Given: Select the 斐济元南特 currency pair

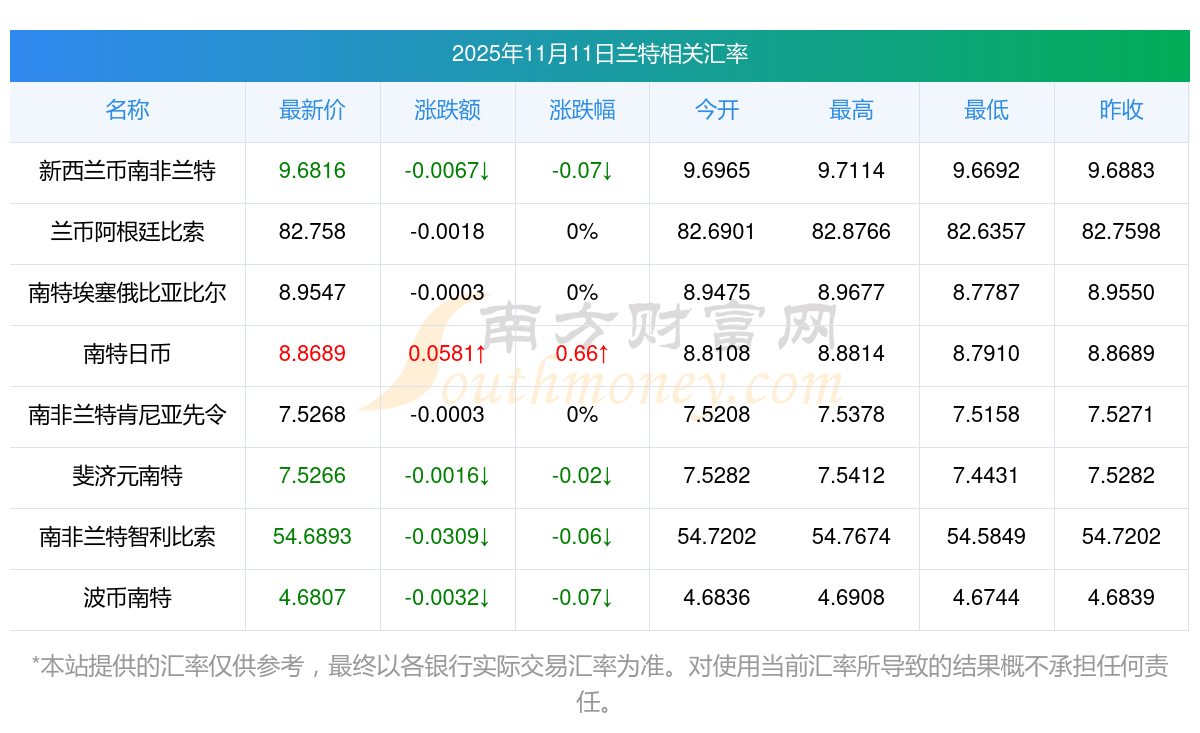Looking at the screenshot, I should point(127,476).
